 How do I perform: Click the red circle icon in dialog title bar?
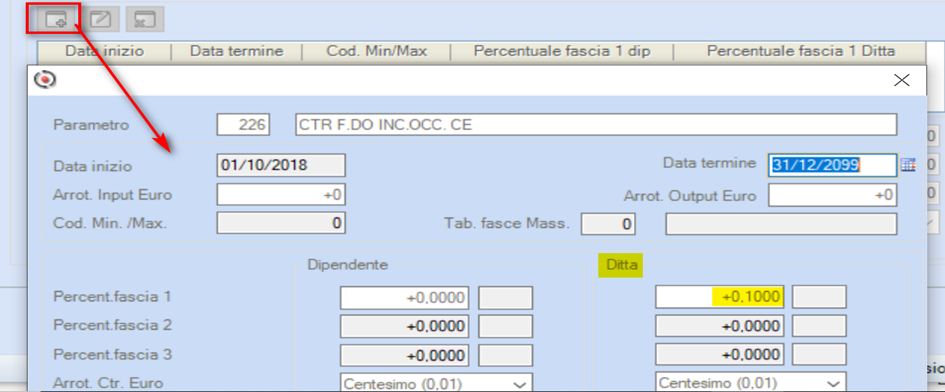coord(45,79)
